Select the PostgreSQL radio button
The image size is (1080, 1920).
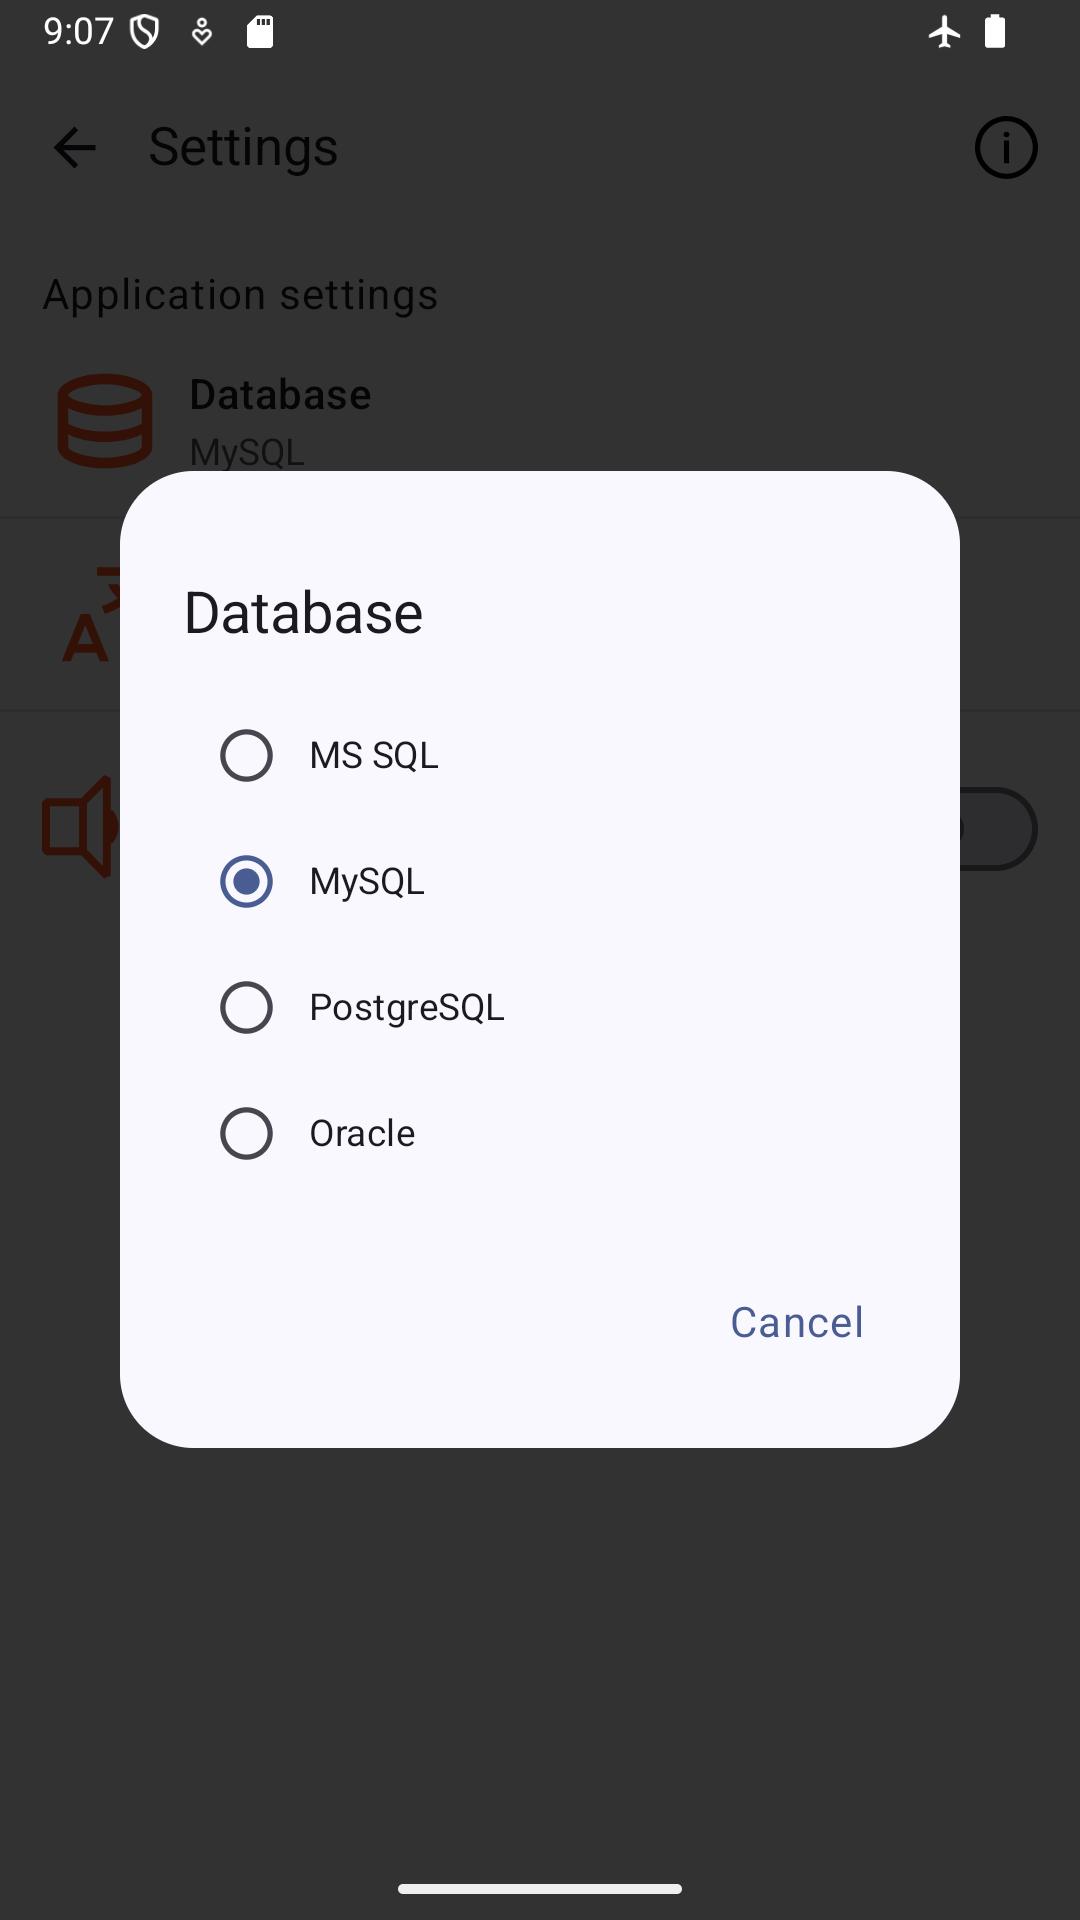(x=246, y=1007)
